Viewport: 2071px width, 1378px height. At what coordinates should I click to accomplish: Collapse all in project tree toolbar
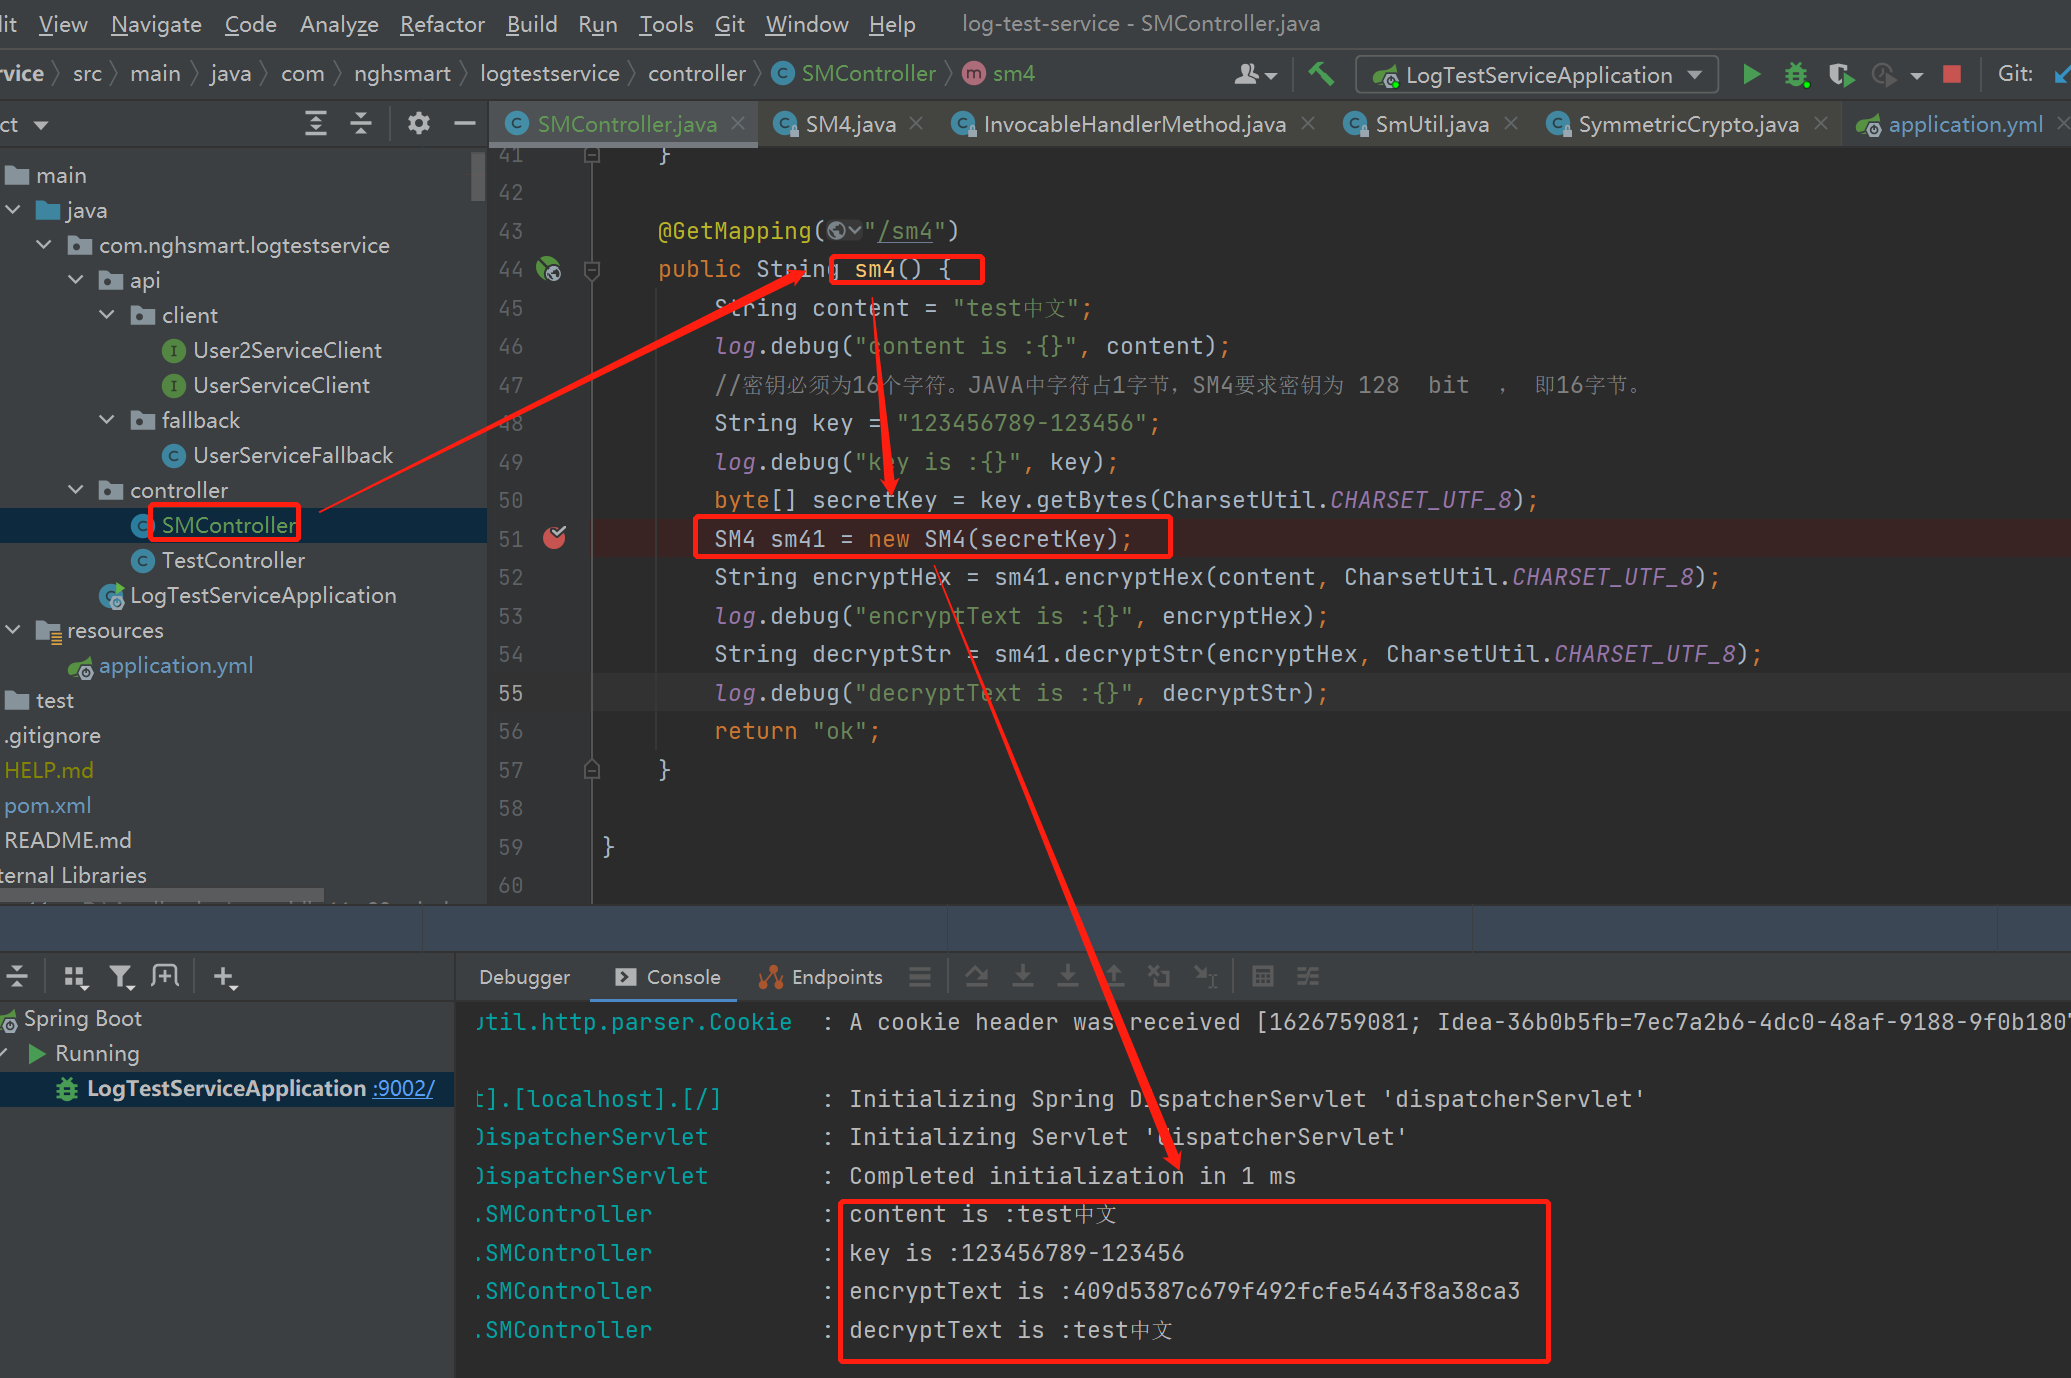pyautogui.click(x=361, y=124)
